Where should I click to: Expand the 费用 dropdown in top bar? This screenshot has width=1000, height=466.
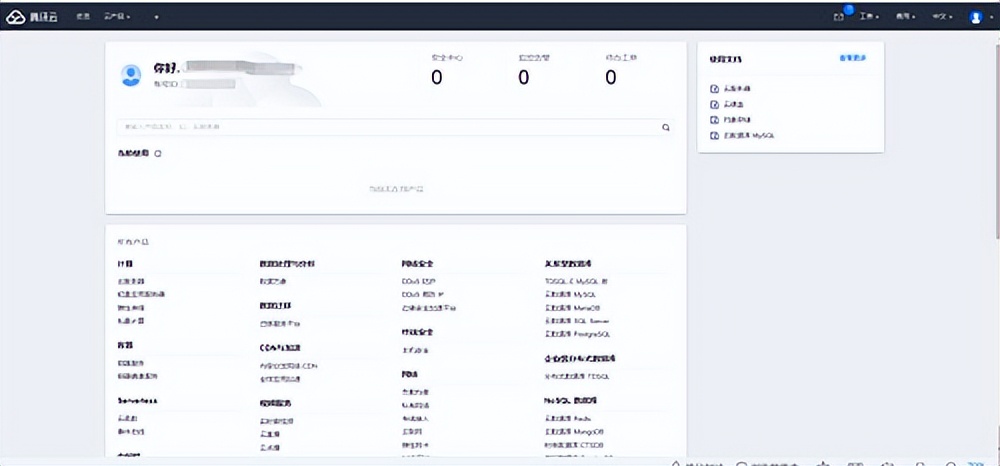click(906, 17)
